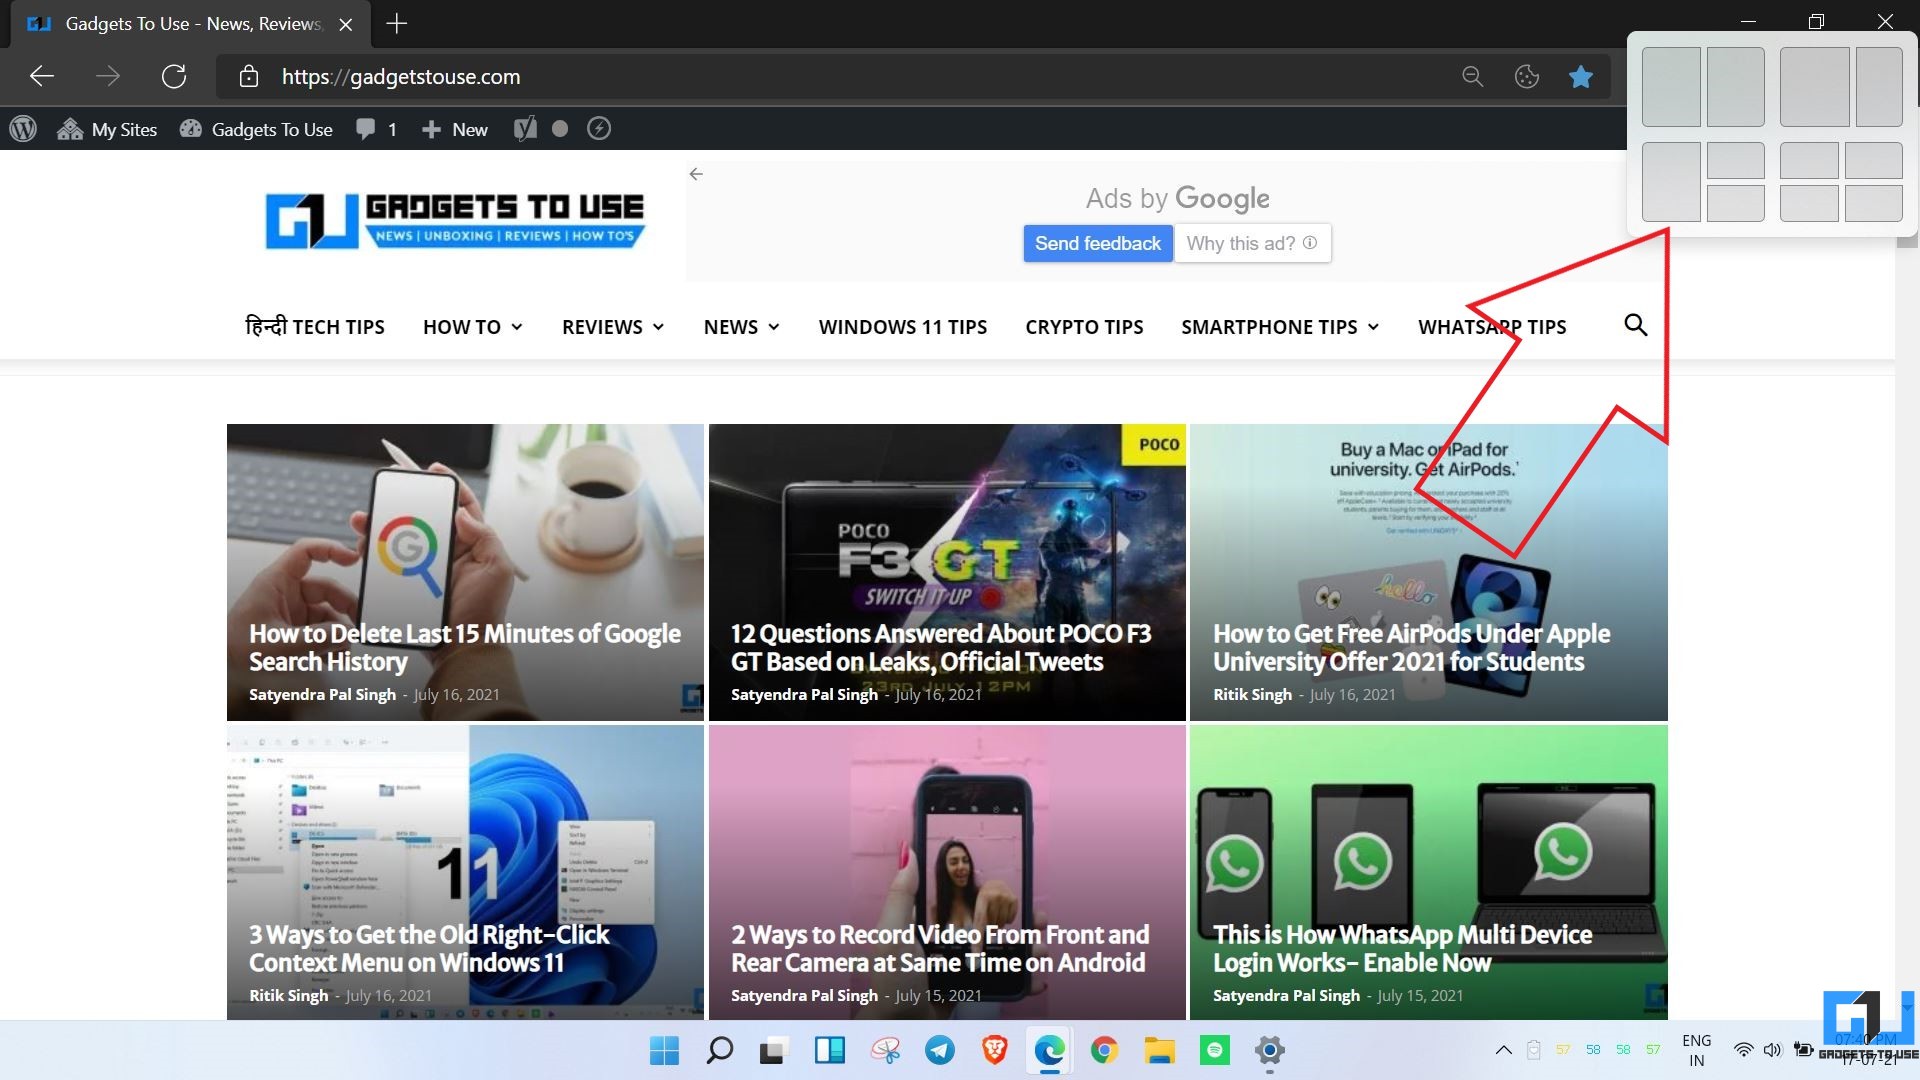Screen dimensions: 1920x1080
Task: Open Wi-Fi network tray icon
Action: [x=1743, y=1050]
